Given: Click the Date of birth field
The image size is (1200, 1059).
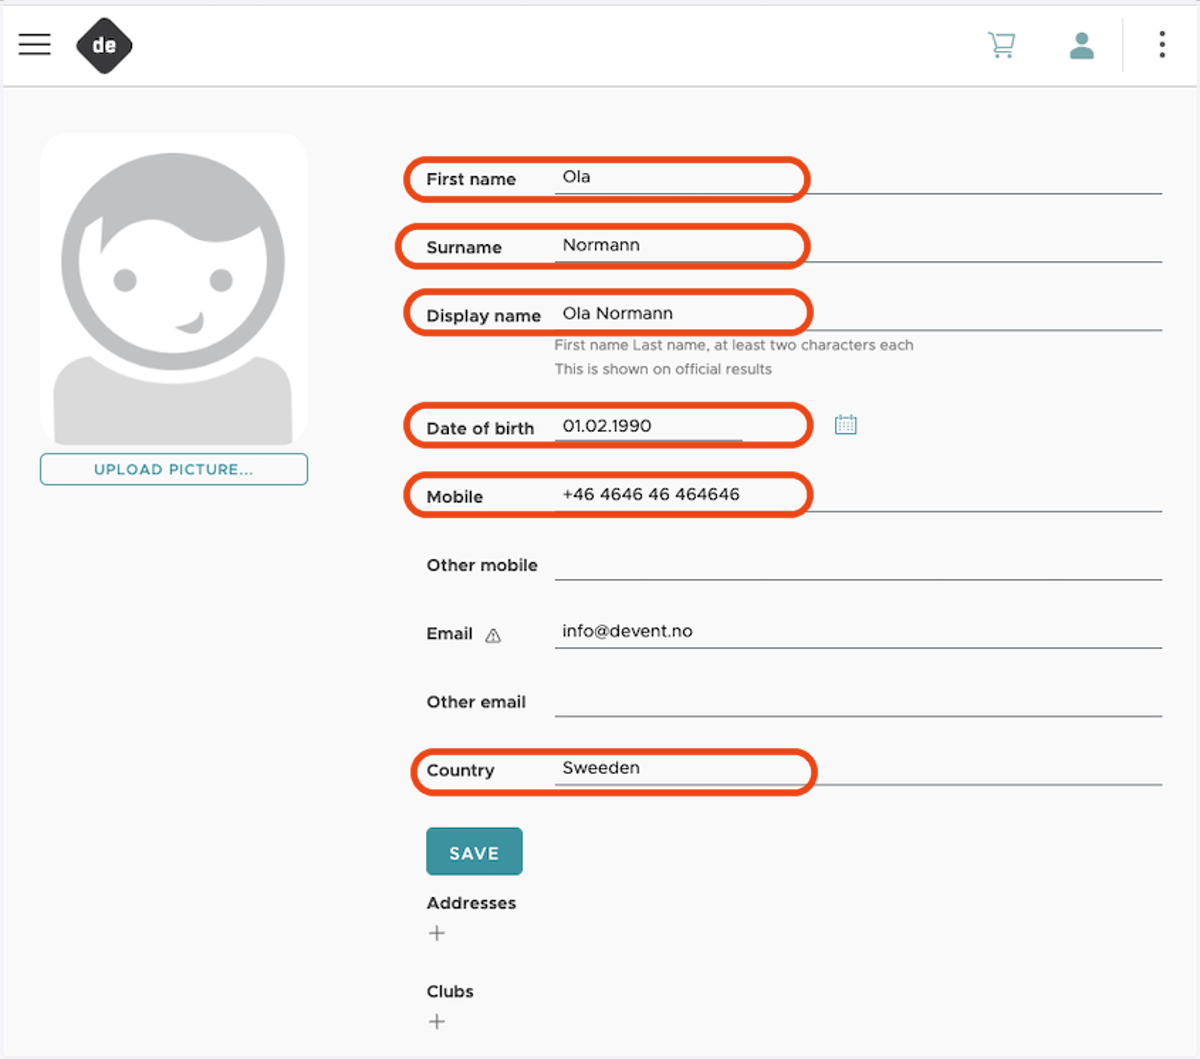Looking at the screenshot, I should (648, 426).
